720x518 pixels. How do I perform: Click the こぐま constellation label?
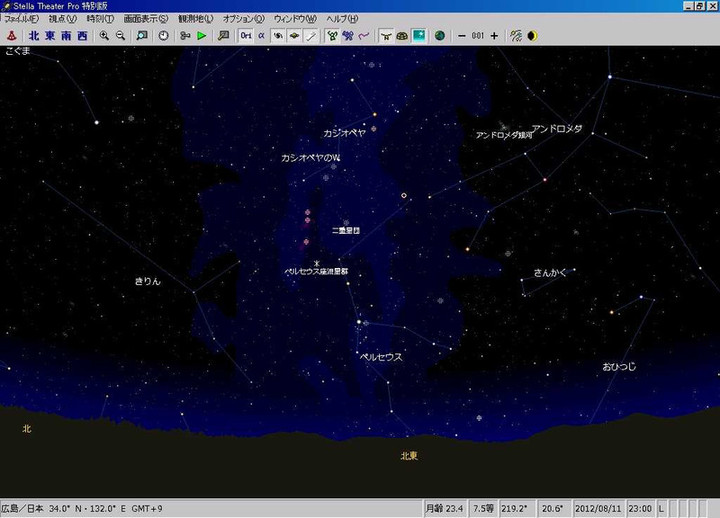coord(17,51)
